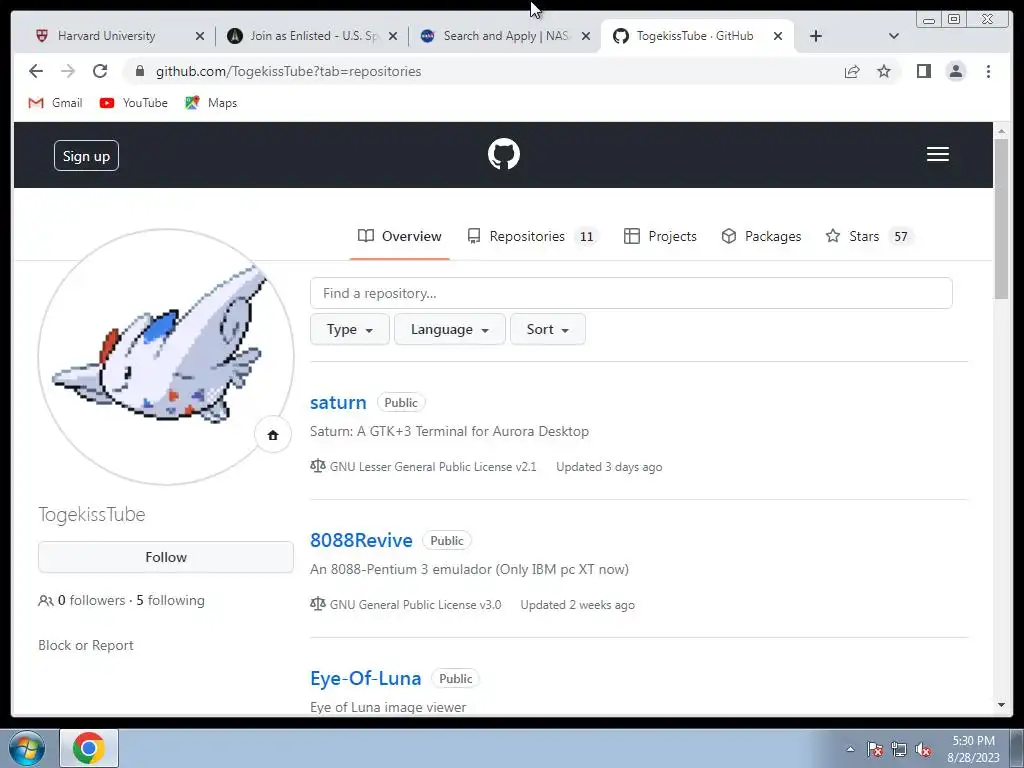The height and width of the screenshot is (768, 1024).
Task: Switch to the Overview tab
Action: pos(400,236)
